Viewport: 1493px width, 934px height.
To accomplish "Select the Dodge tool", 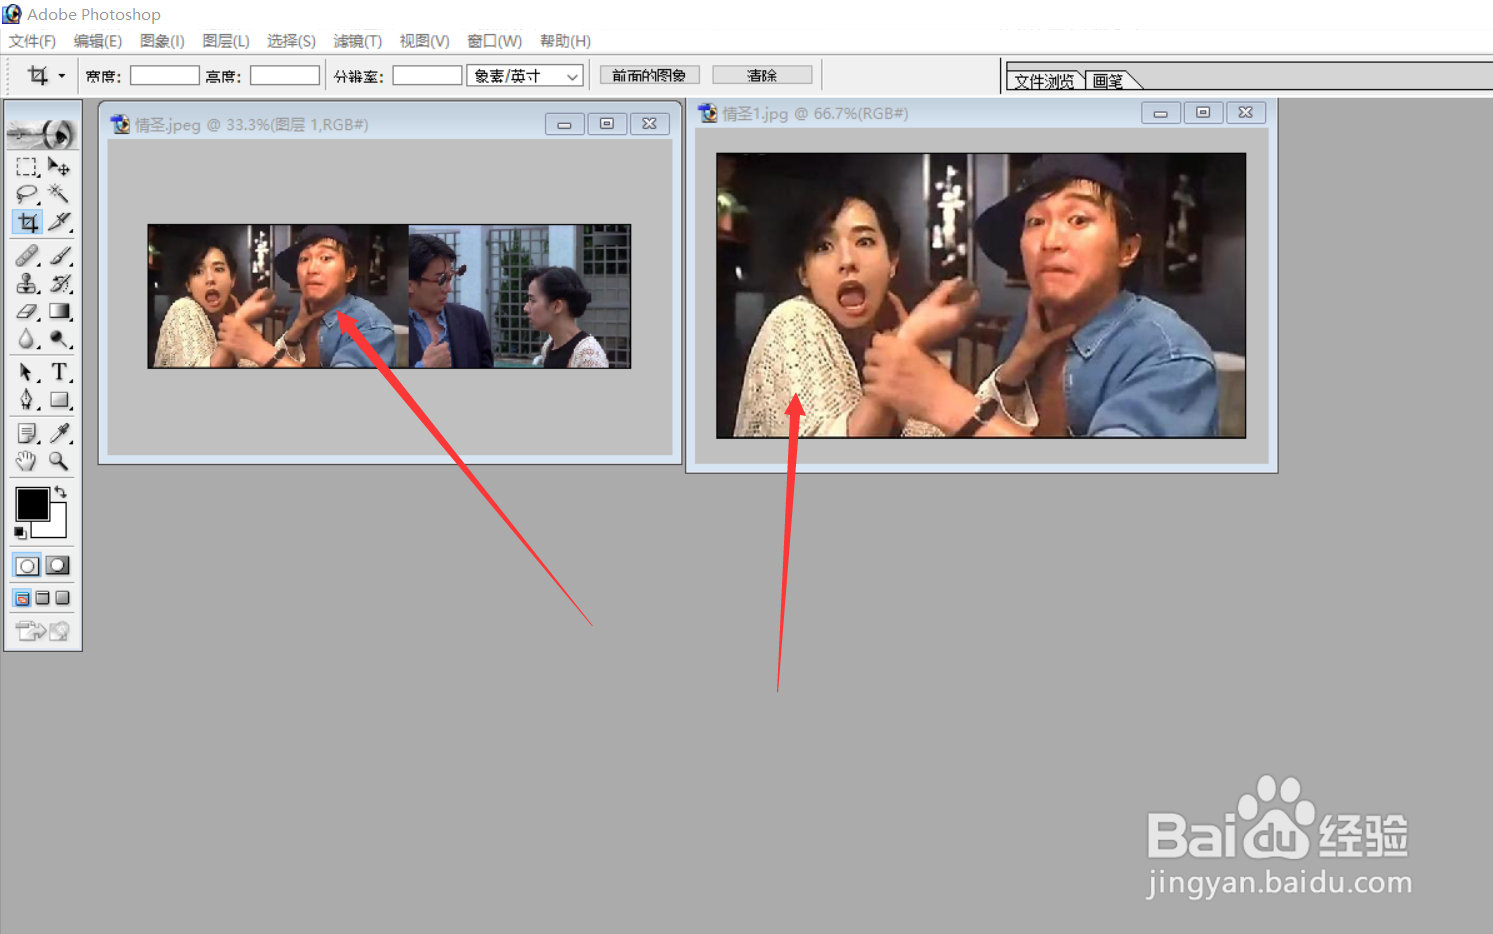I will point(59,340).
